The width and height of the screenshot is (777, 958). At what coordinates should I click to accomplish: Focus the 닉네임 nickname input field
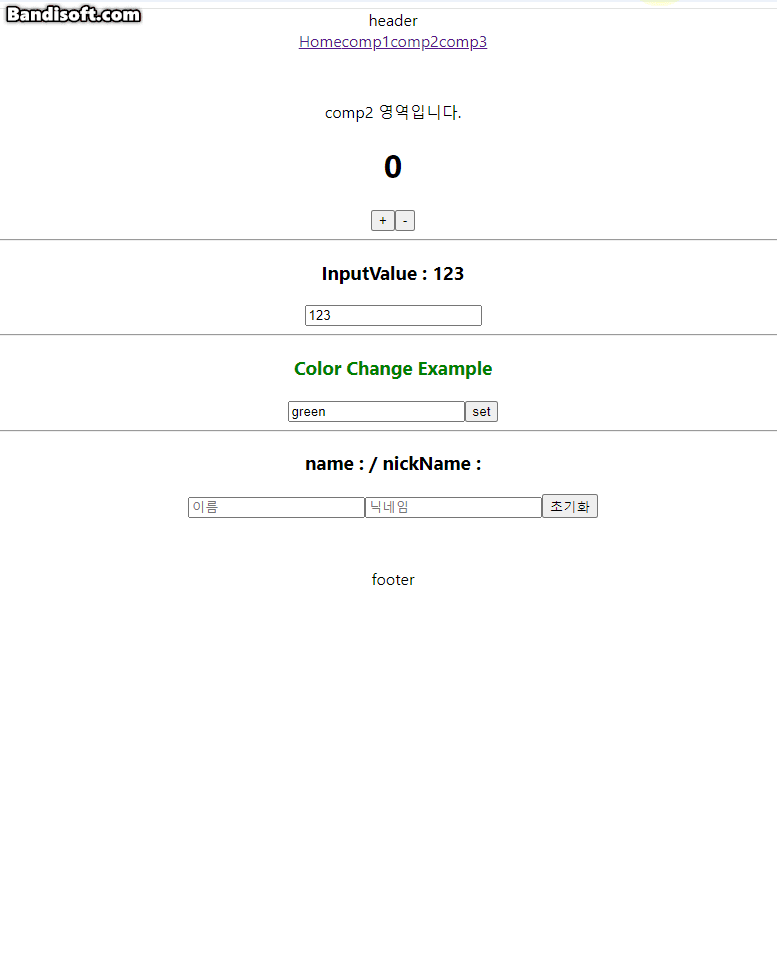tap(453, 507)
